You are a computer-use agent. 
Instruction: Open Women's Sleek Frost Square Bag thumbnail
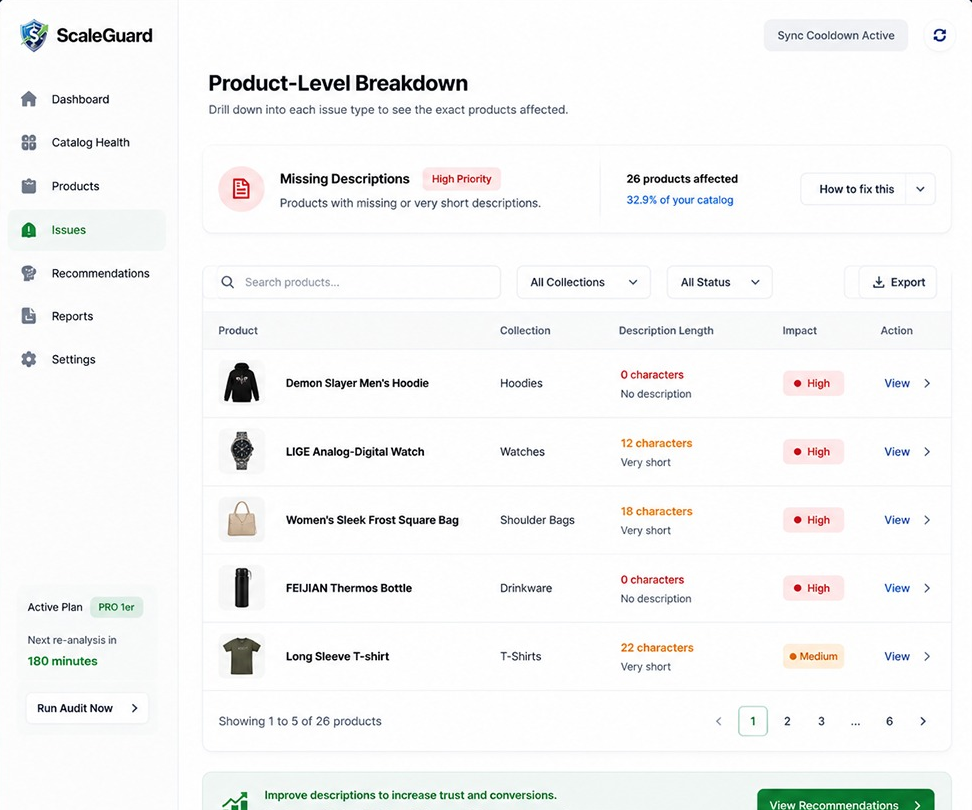point(242,519)
